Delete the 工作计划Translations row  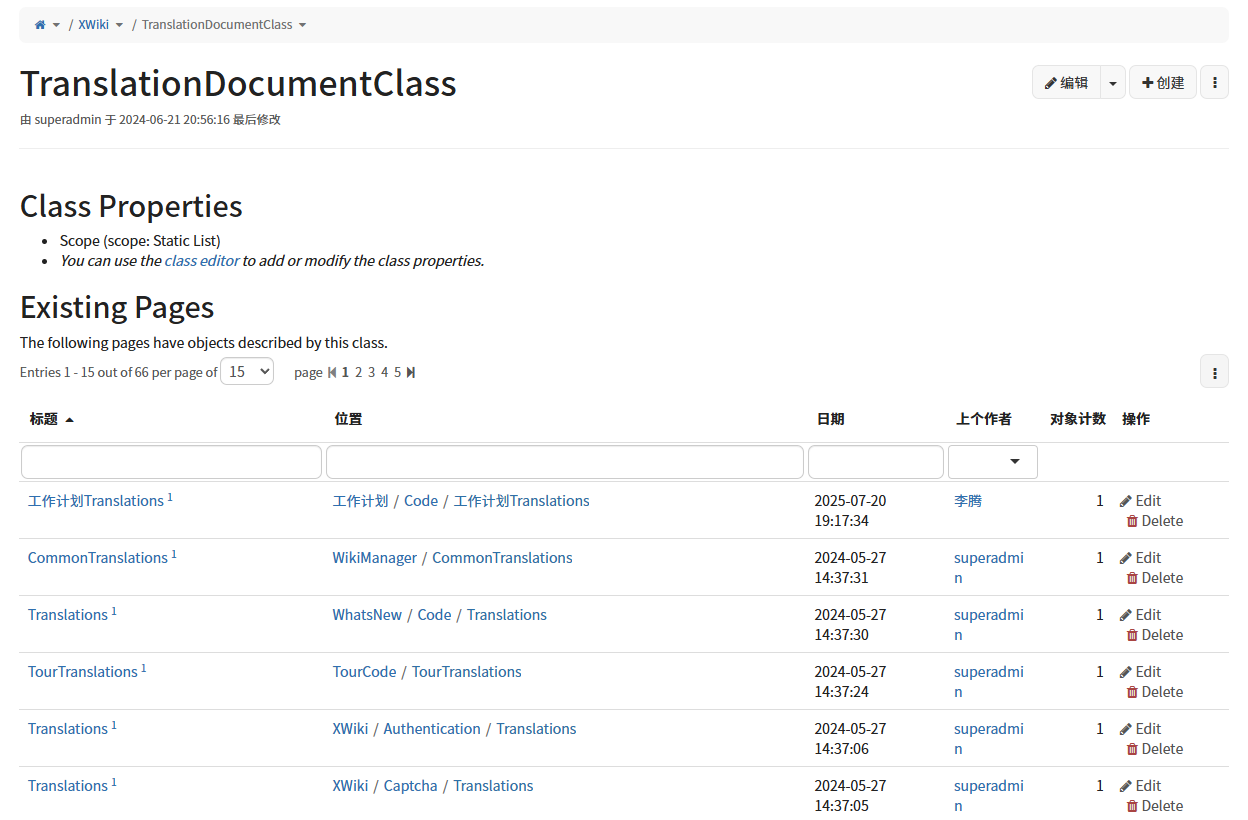[1154, 521]
